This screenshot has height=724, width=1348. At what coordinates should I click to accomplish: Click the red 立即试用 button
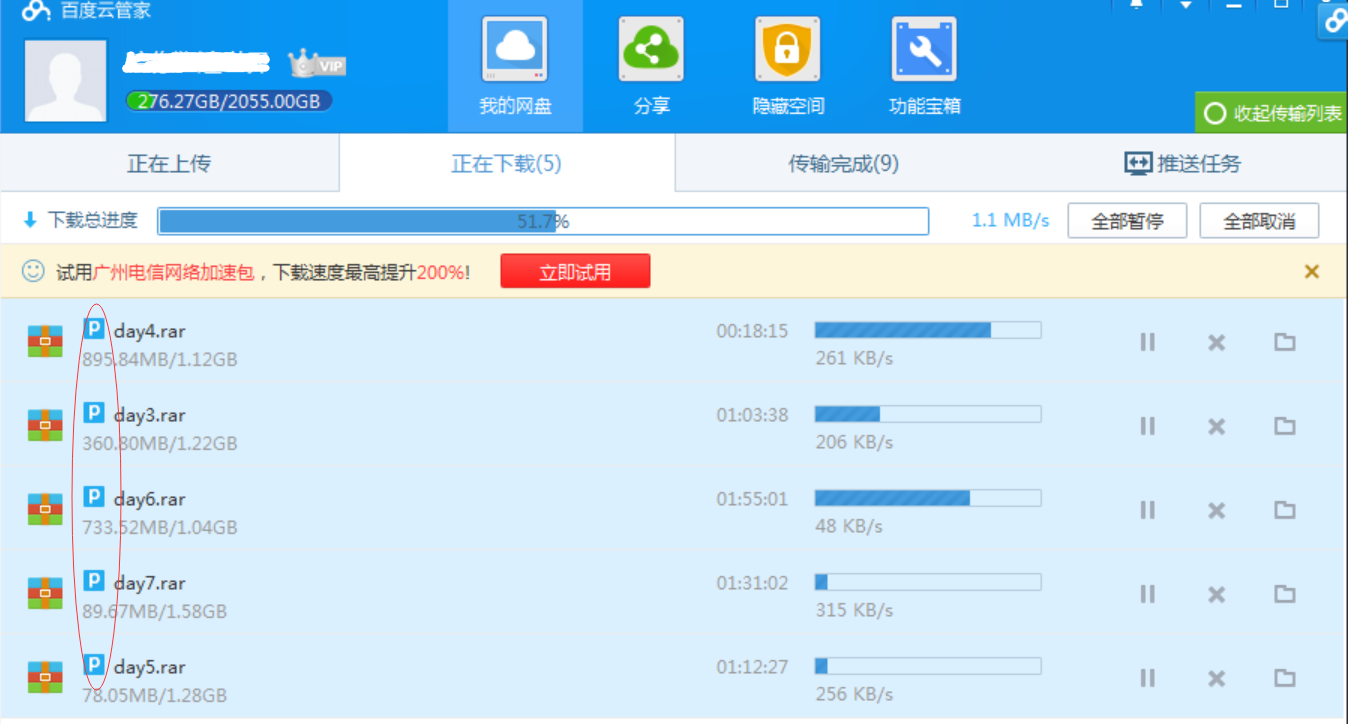575,272
